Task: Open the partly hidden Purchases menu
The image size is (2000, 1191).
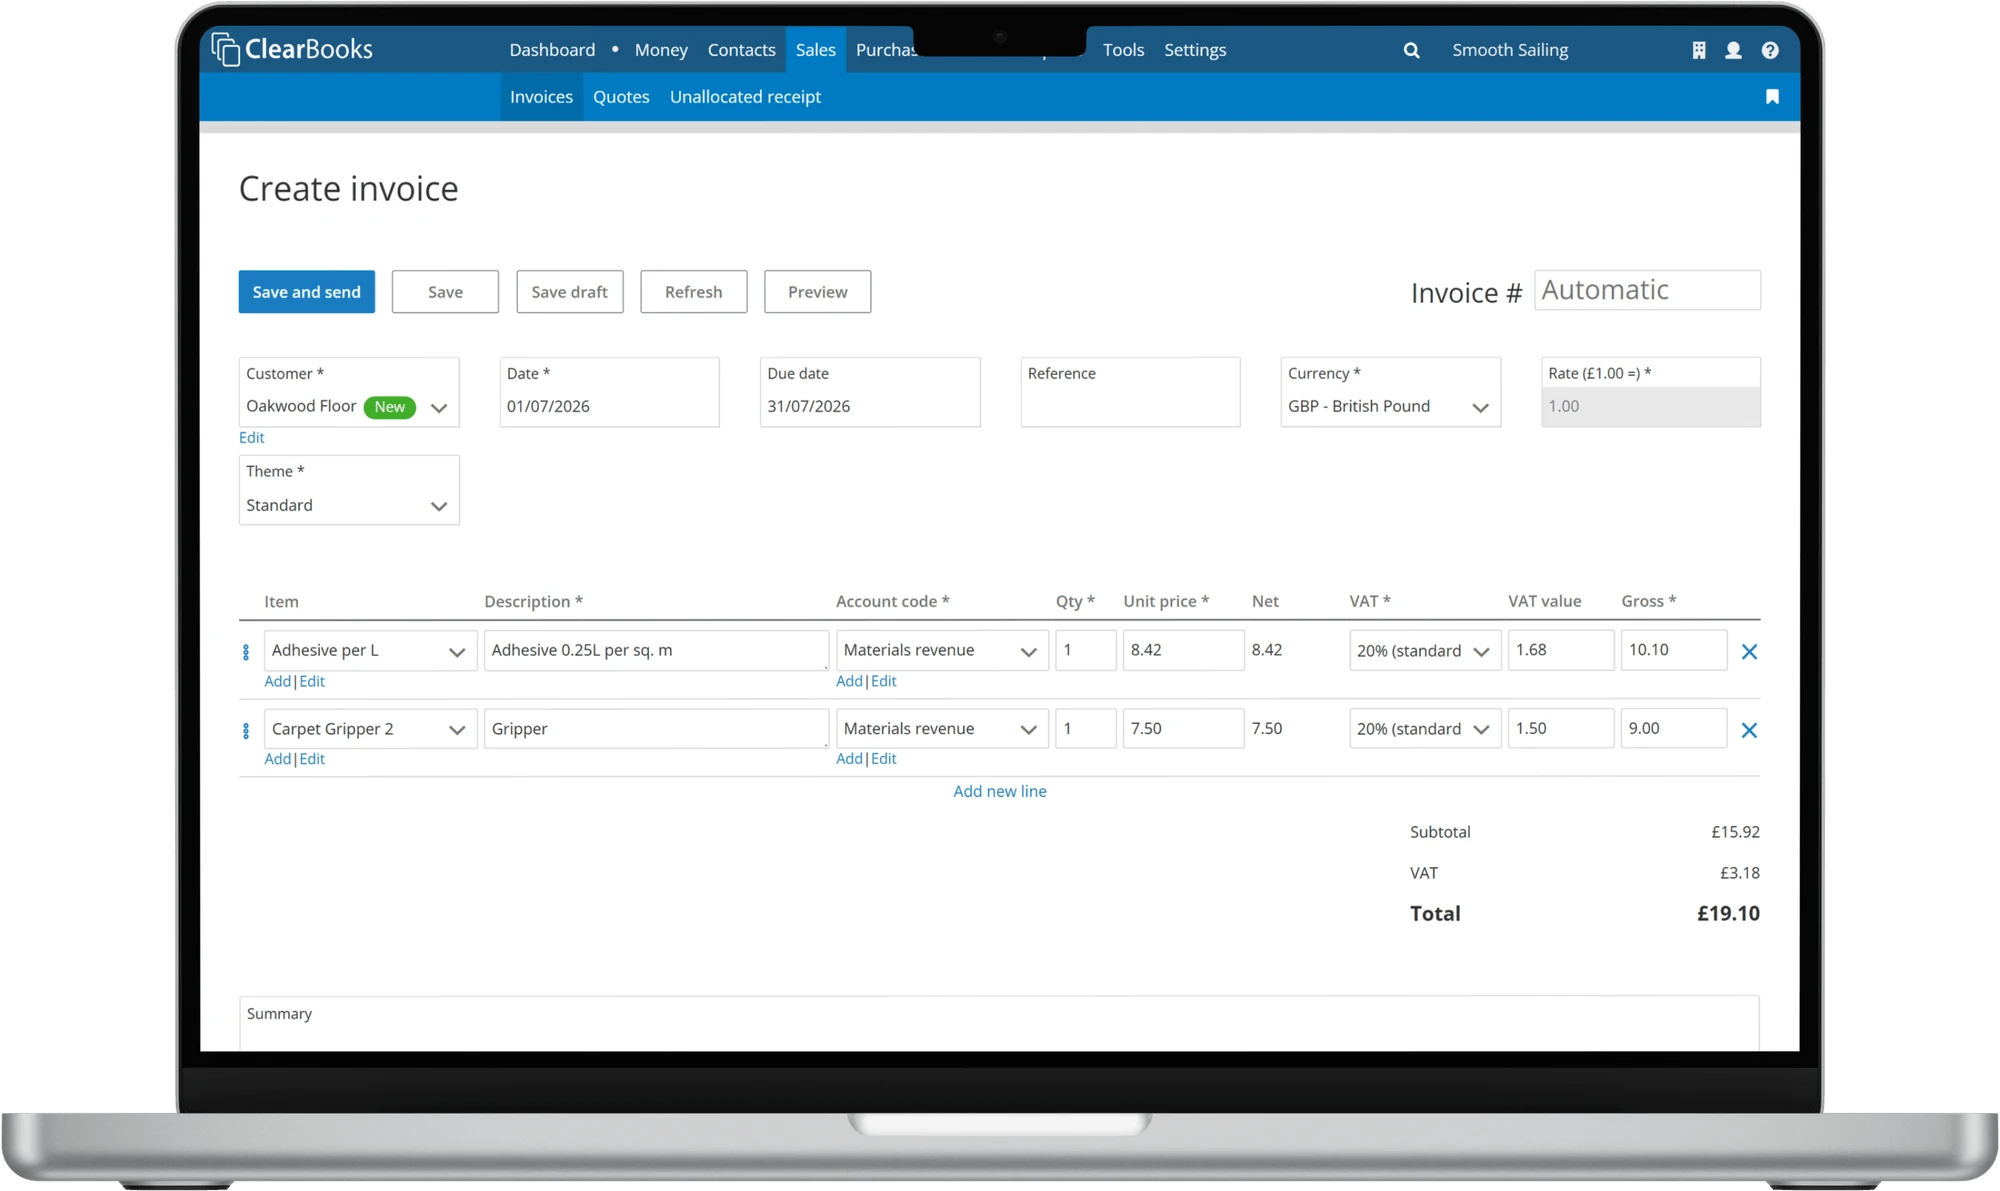Action: pos(885,50)
